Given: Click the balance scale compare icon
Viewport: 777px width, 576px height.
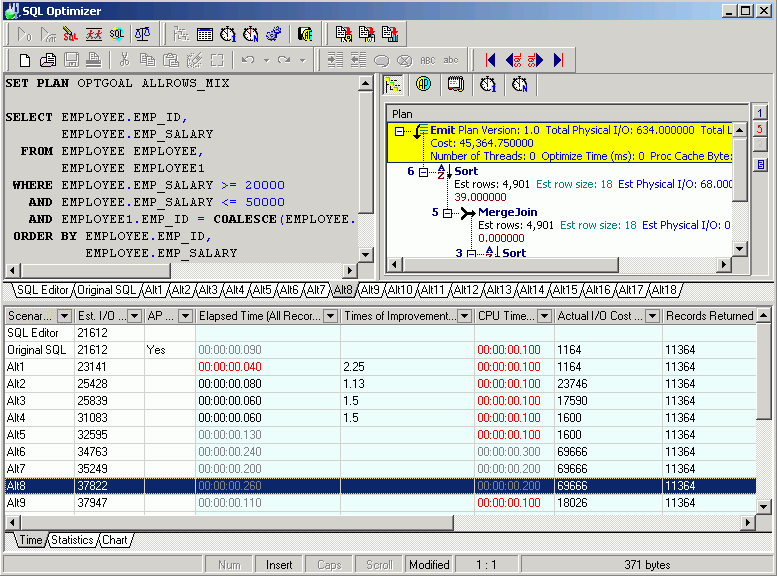Looking at the screenshot, I should [141, 34].
